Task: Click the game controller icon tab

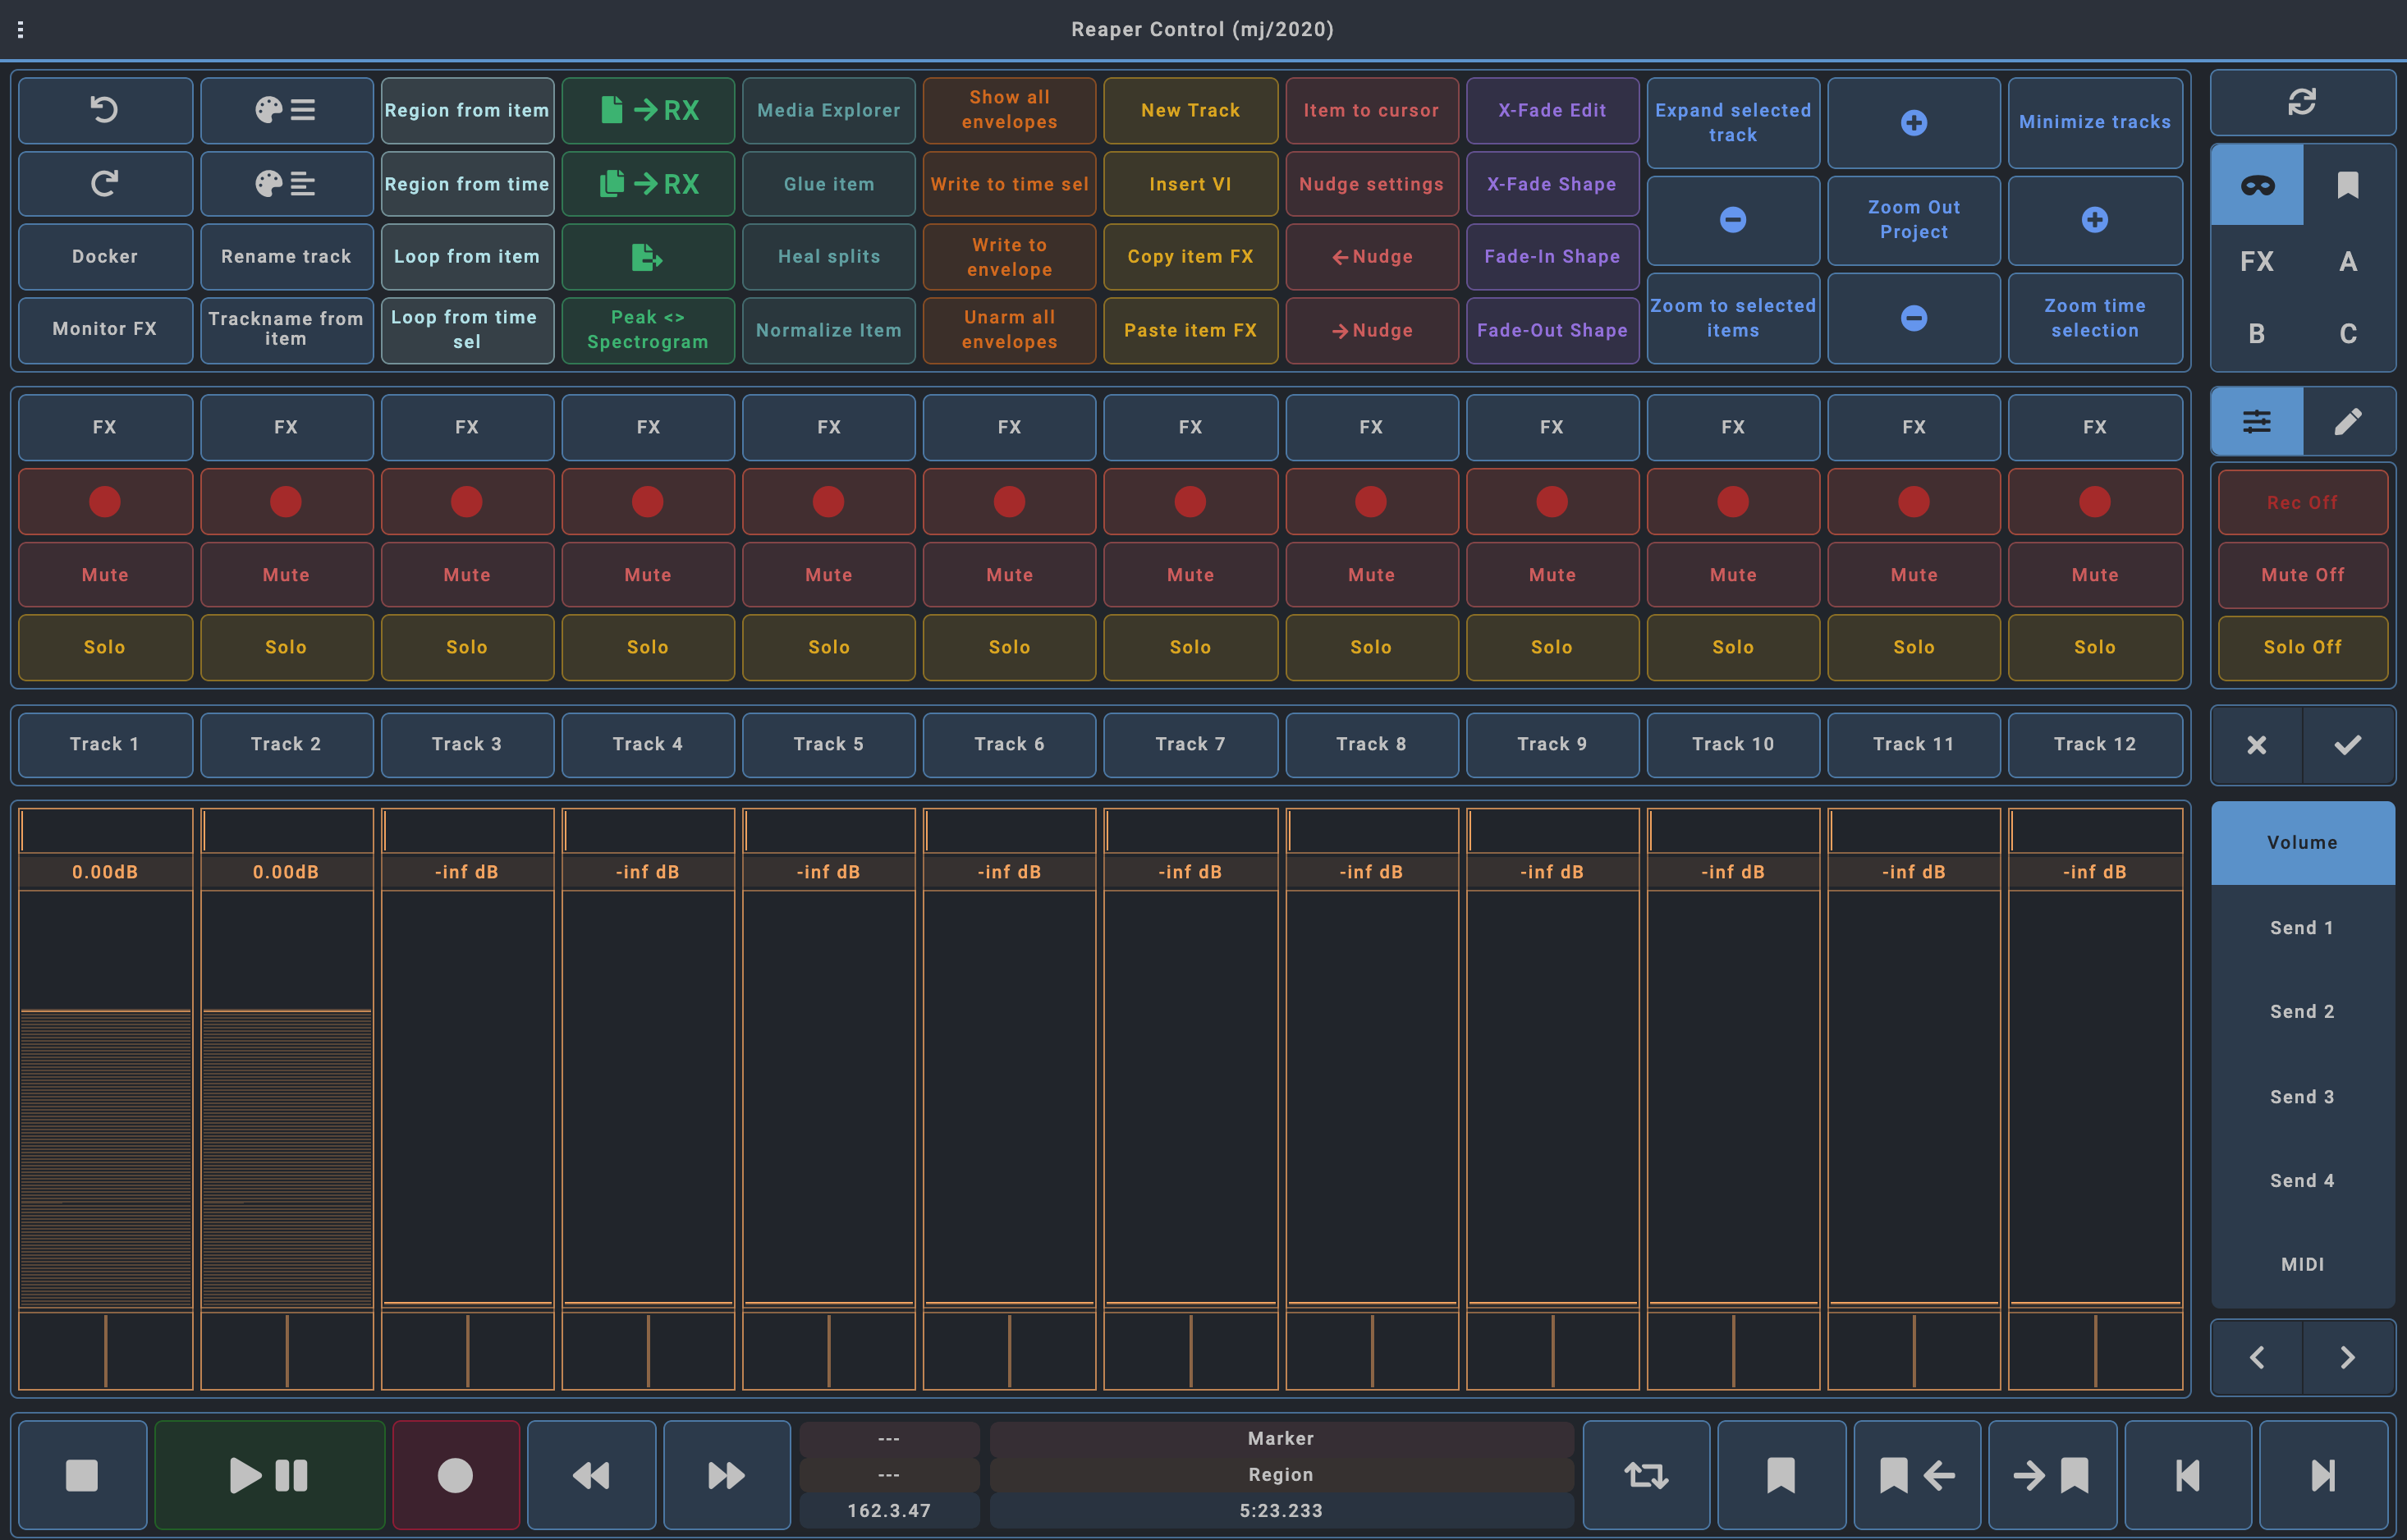Action: tap(2257, 186)
